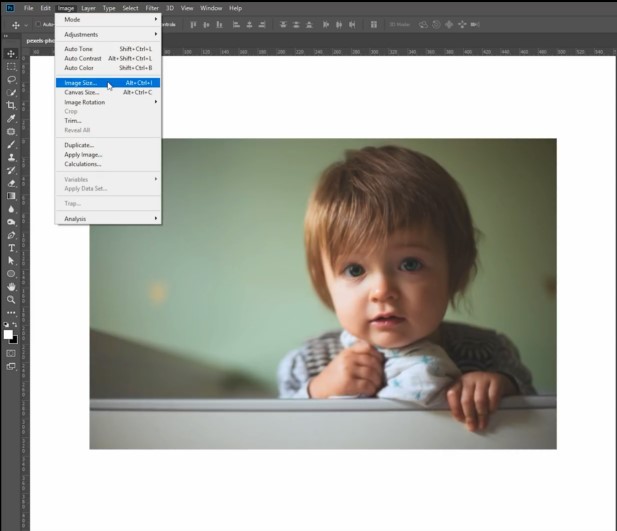Select the Rectangular Marquee tool
This screenshot has width=617, height=531.
pos(11,67)
